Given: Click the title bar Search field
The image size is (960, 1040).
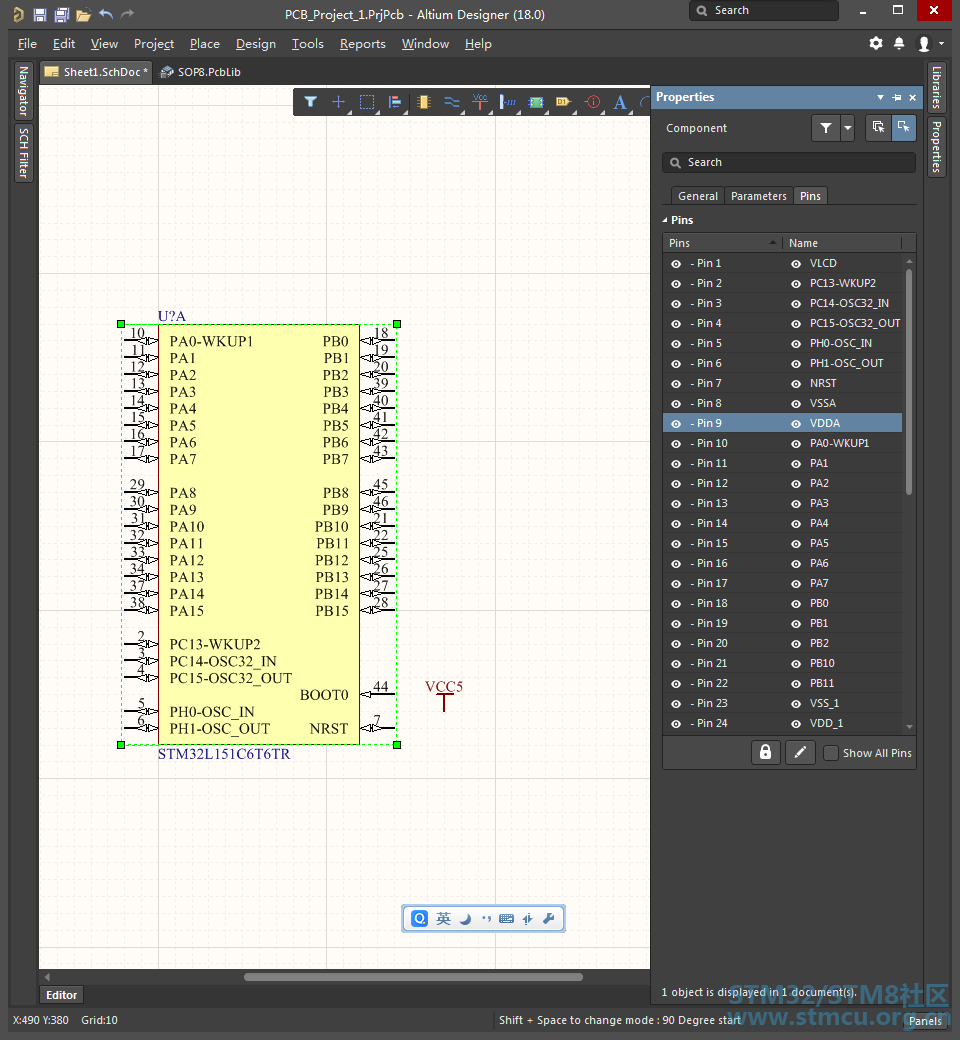Looking at the screenshot, I should tap(764, 11).
